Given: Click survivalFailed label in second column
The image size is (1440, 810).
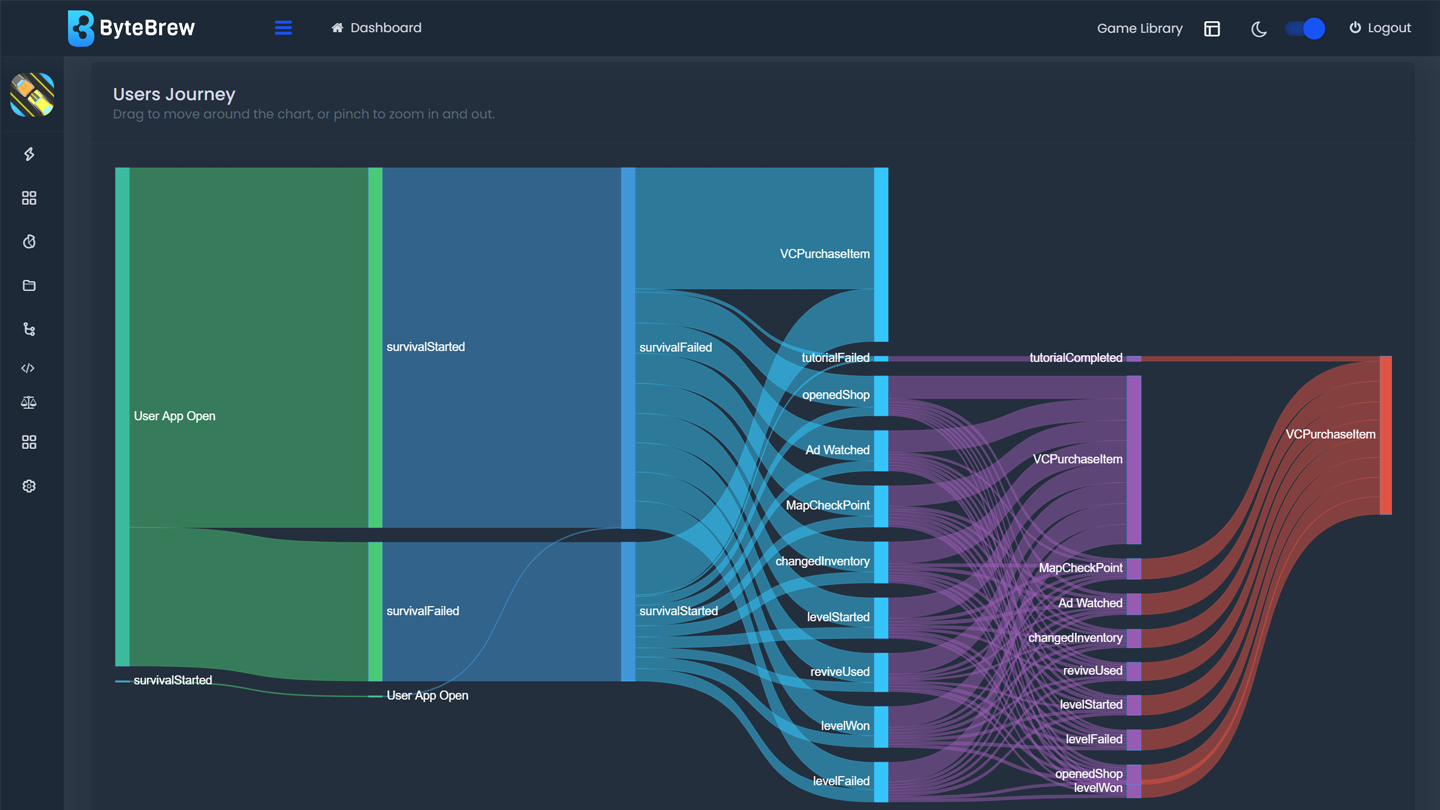Looking at the screenshot, I should (423, 611).
